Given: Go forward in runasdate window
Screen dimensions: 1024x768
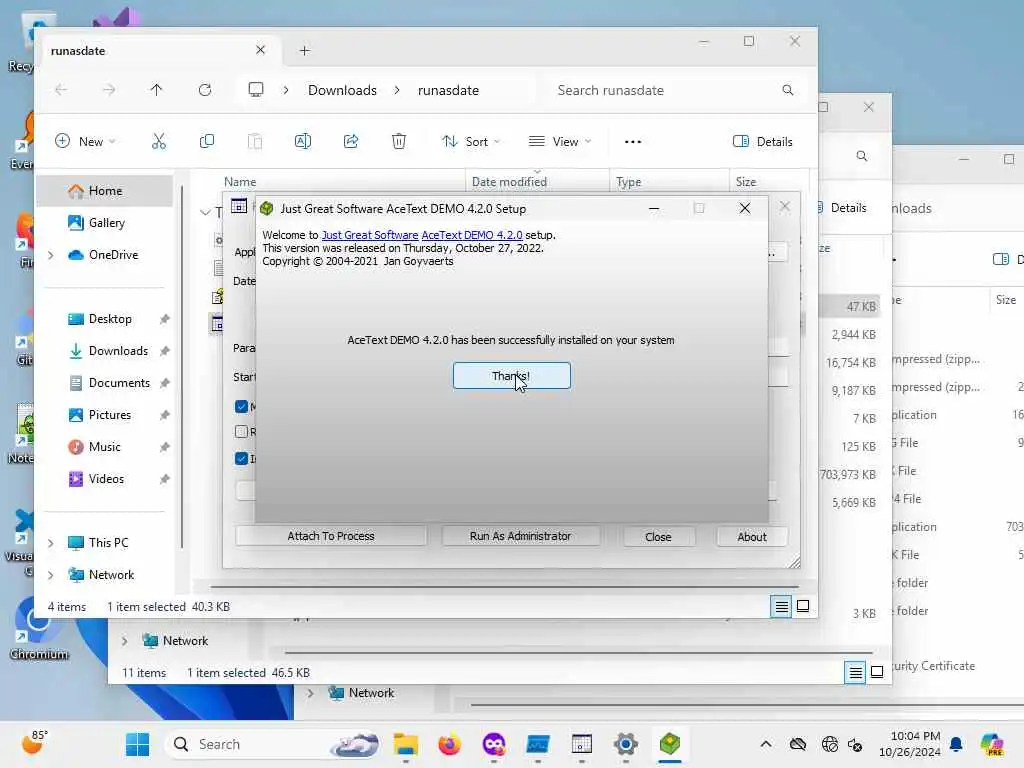Looking at the screenshot, I should [x=109, y=90].
